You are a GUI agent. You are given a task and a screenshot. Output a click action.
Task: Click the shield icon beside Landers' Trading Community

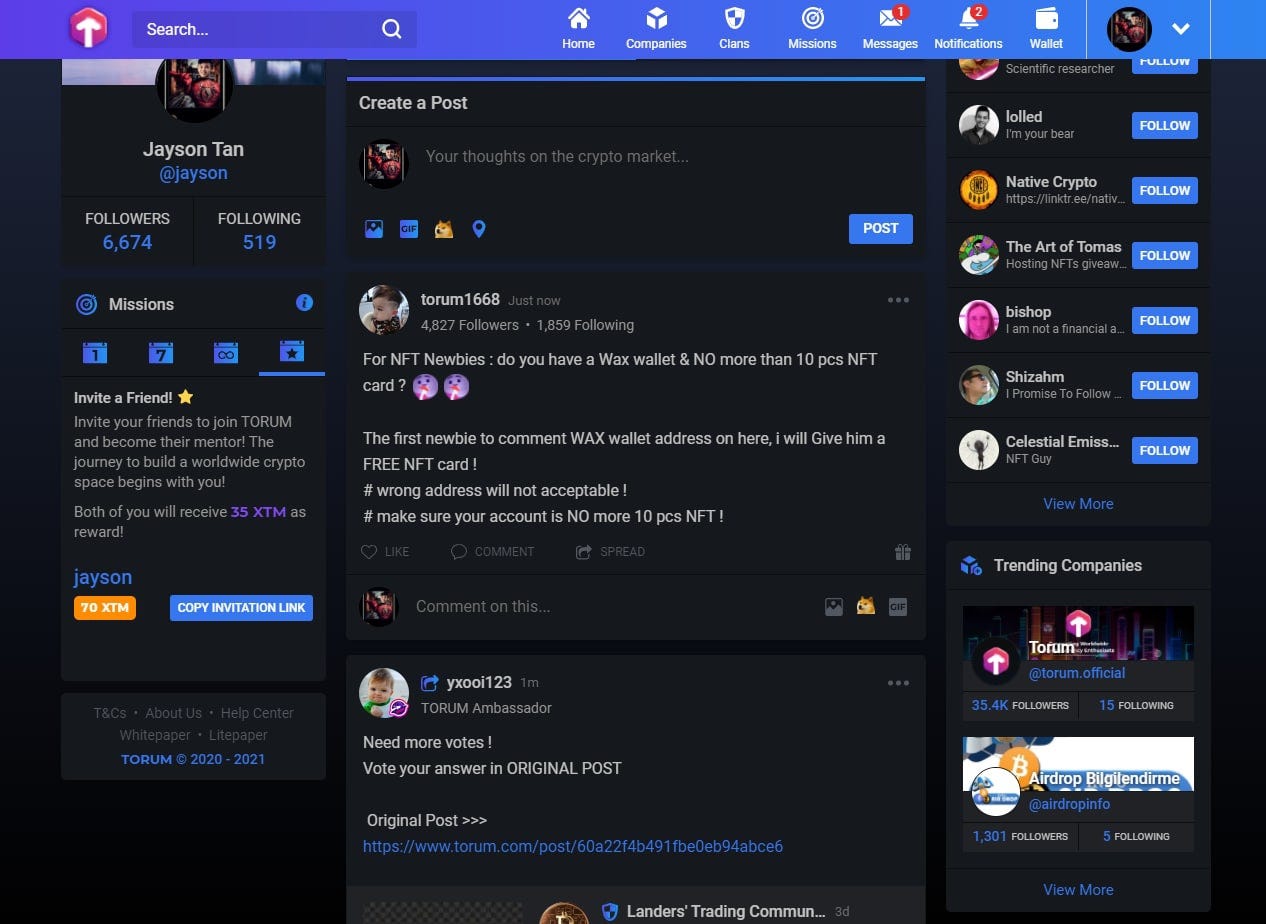[x=610, y=911]
